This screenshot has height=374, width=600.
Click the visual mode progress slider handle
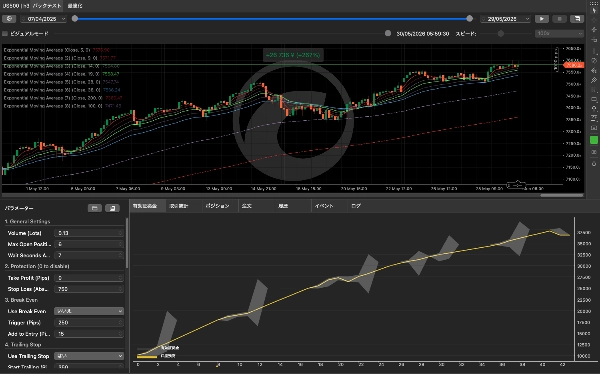tap(388, 33)
